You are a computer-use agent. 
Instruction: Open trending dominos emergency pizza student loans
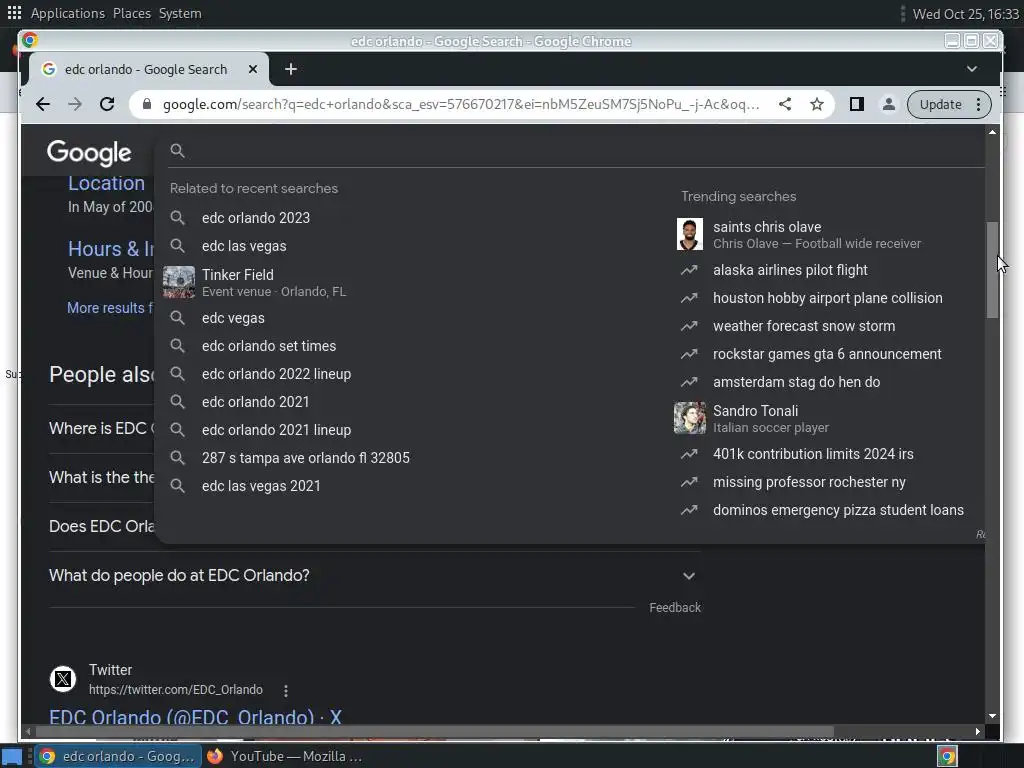[x=839, y=511]
